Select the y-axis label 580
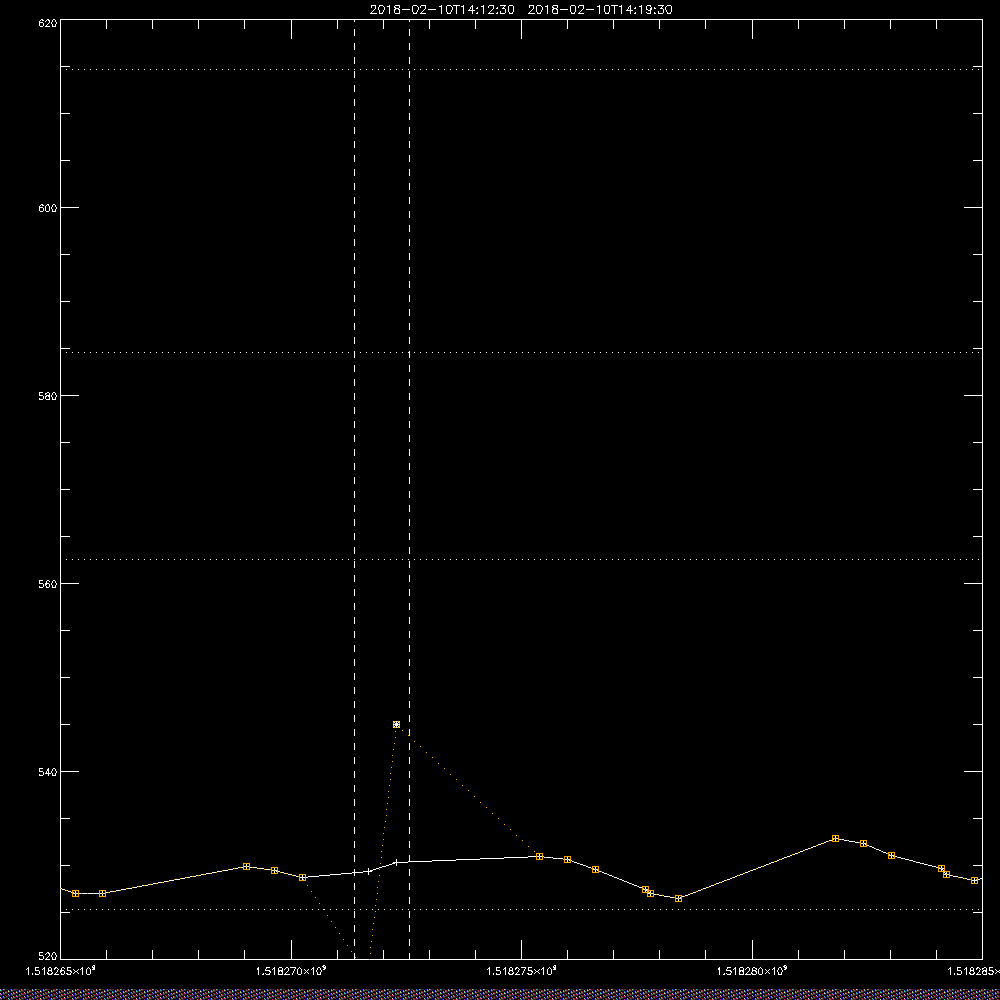Image resolution: width=1000 pixels, height=1000 pixels. click(x=48, y=396)
